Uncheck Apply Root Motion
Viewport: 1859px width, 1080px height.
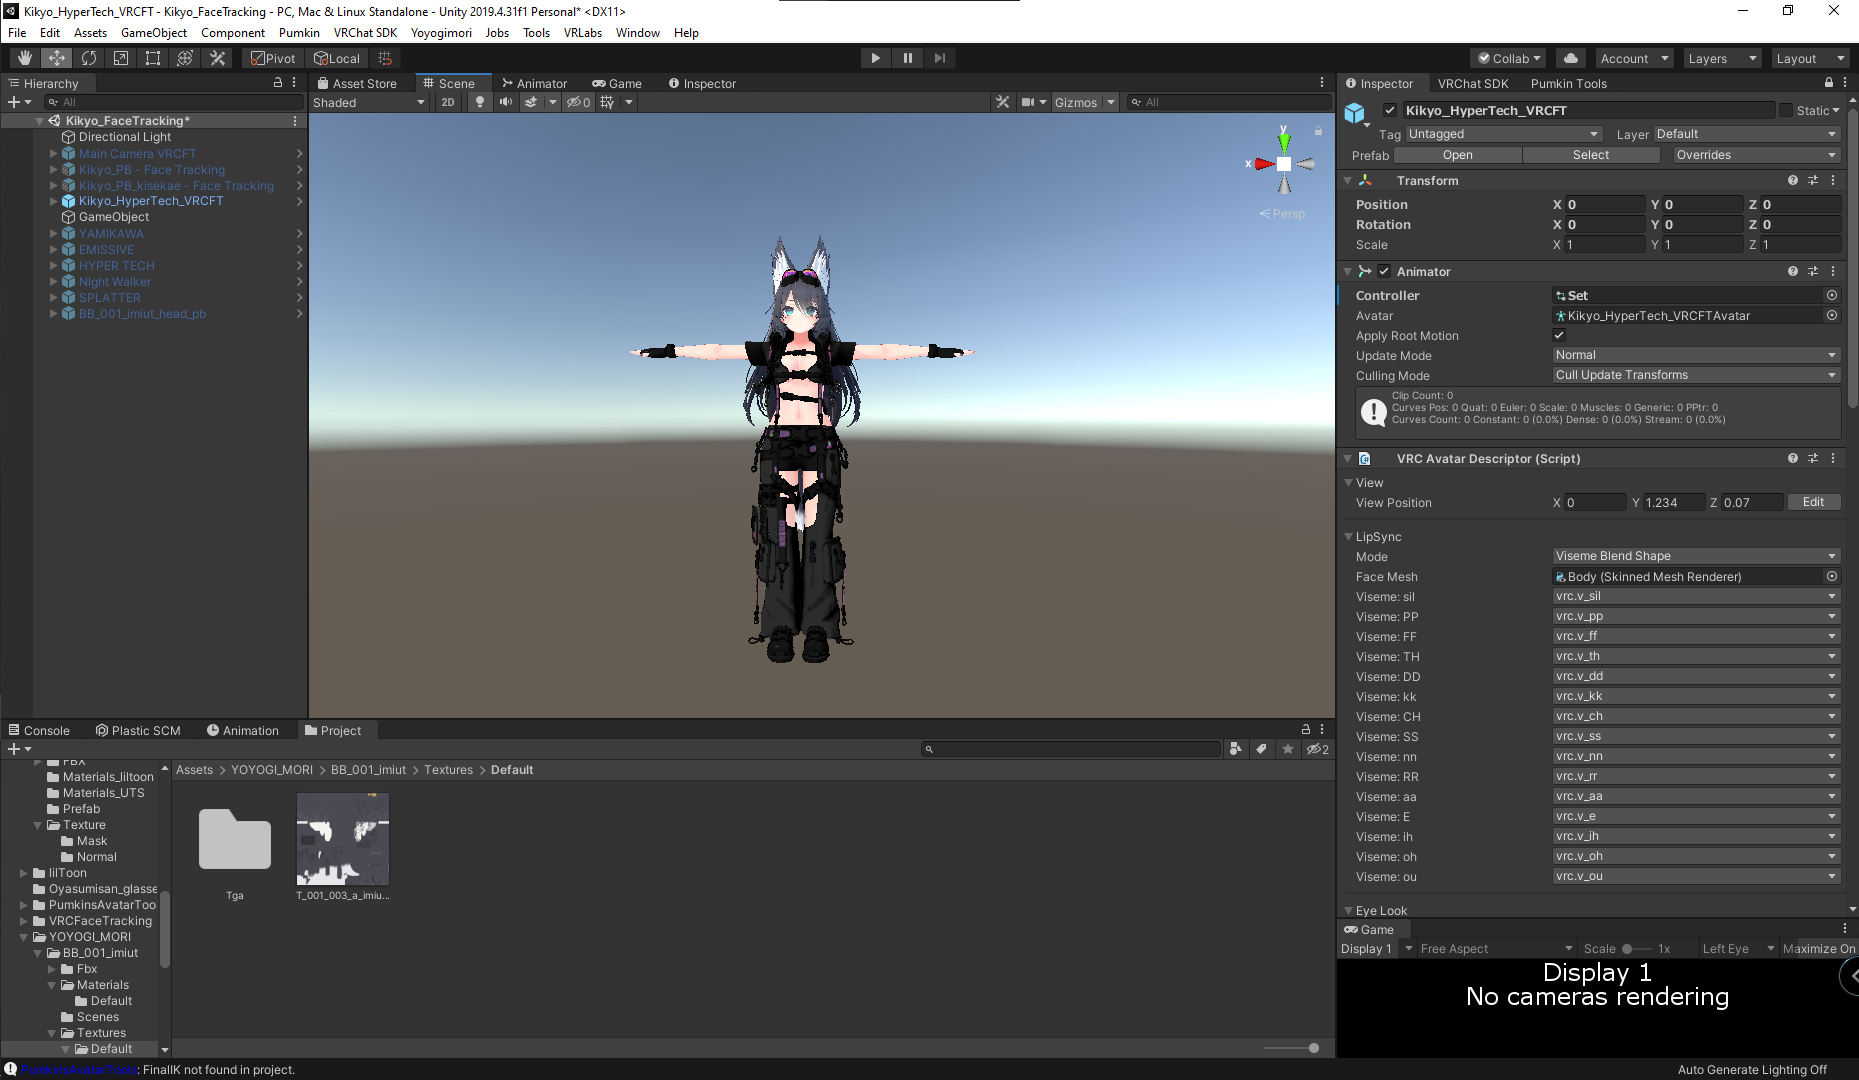[1559, 335]
